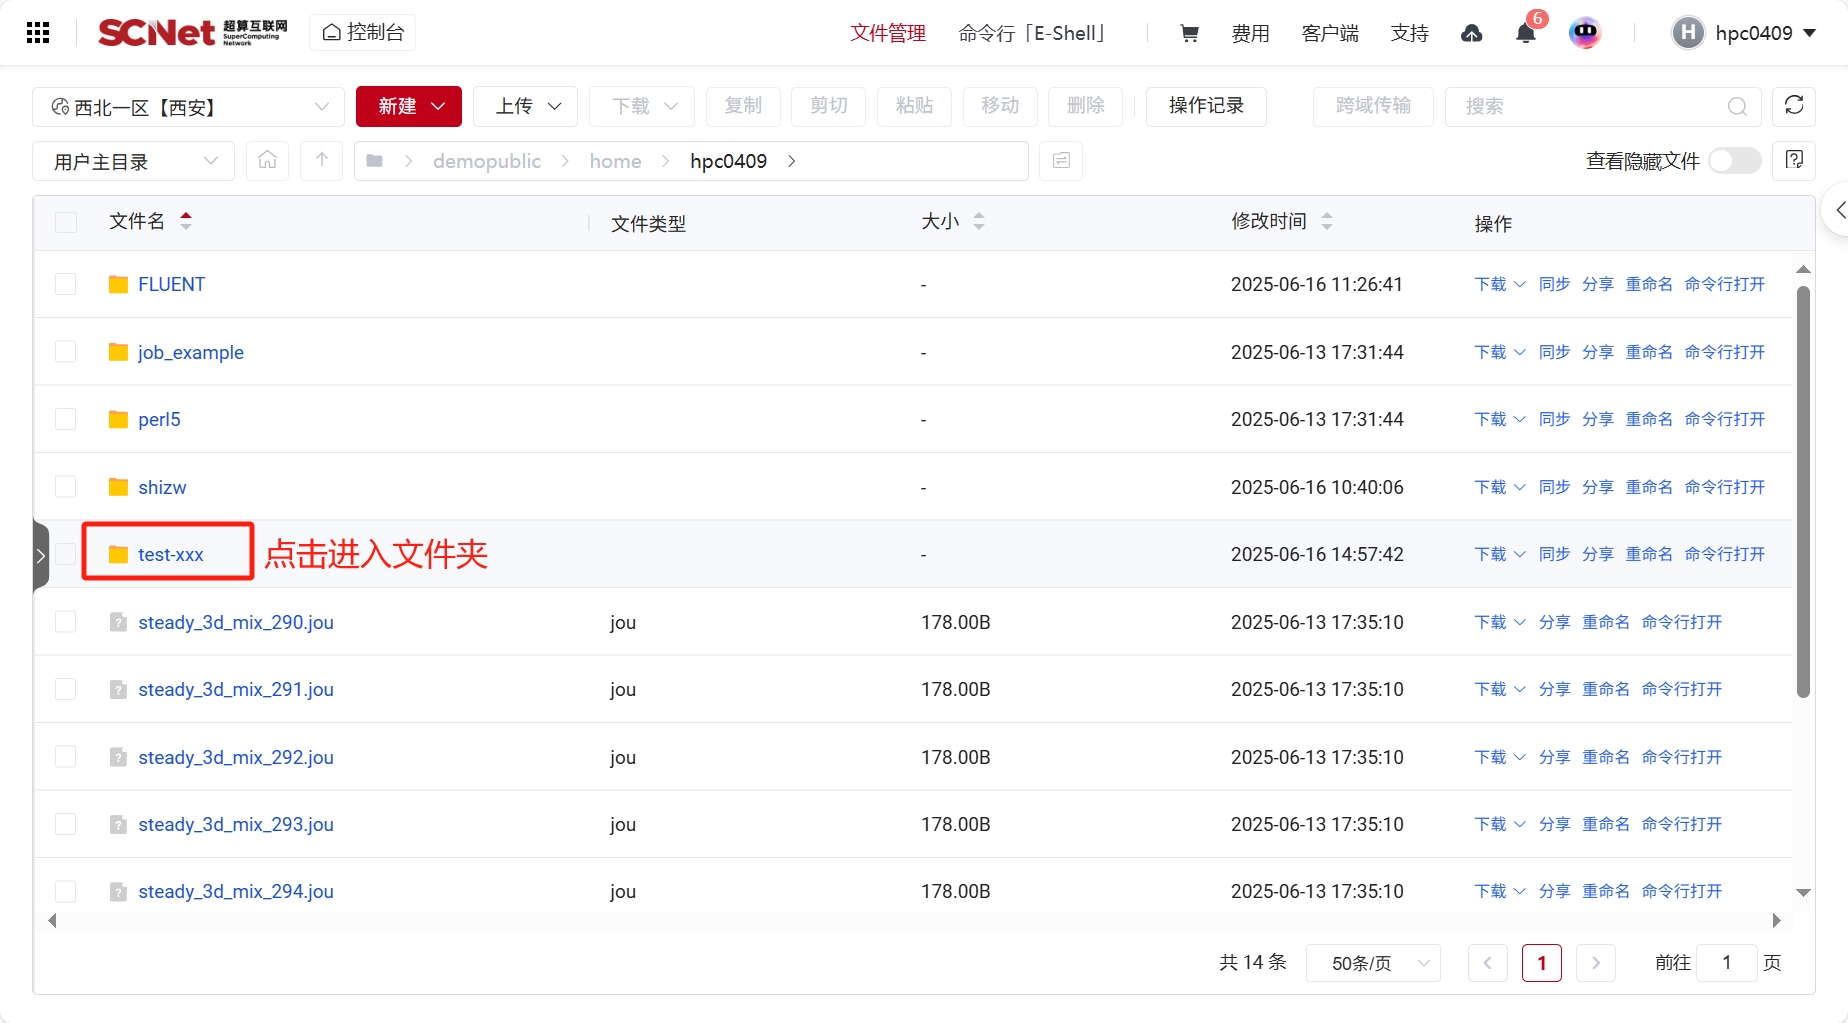Switch to 命令行 E-Shell tab
This screenshot has width=1848, height=1023.
(1032, 34)
